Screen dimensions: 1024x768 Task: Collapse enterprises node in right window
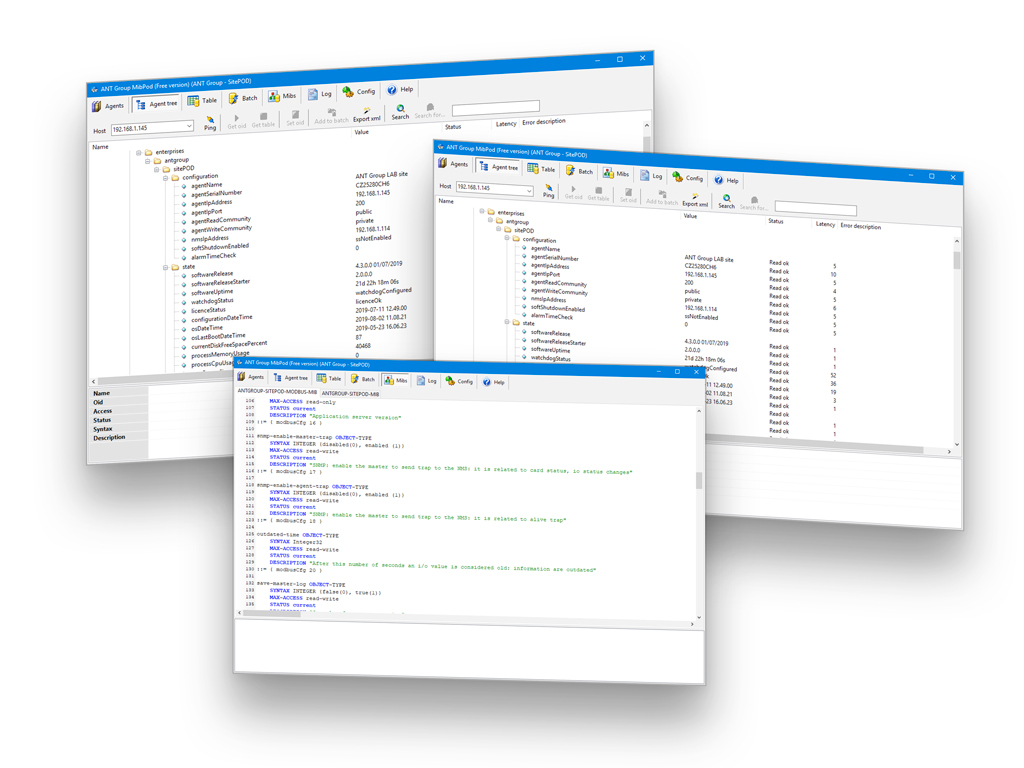point(482,211)
